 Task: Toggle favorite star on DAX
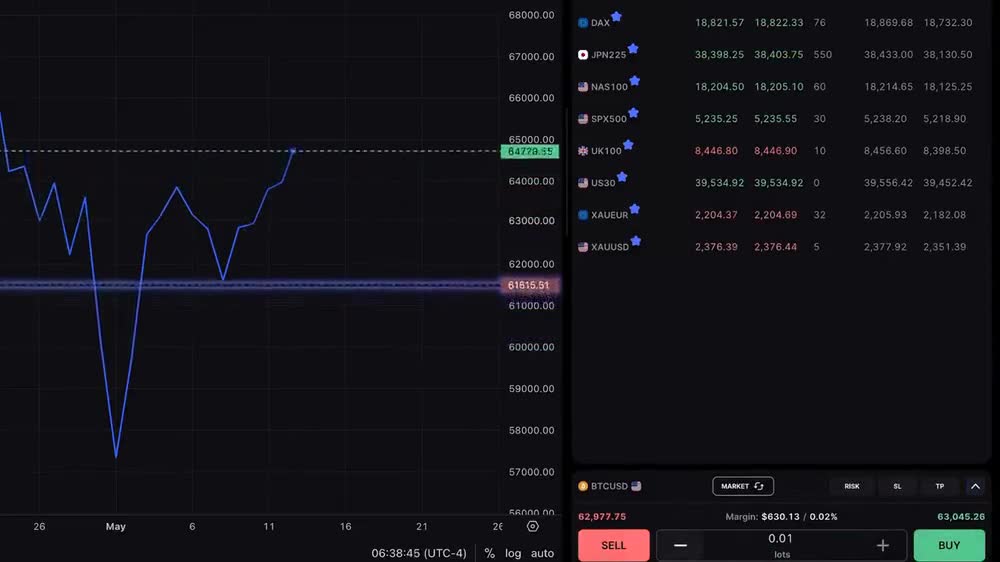[616, 17]
